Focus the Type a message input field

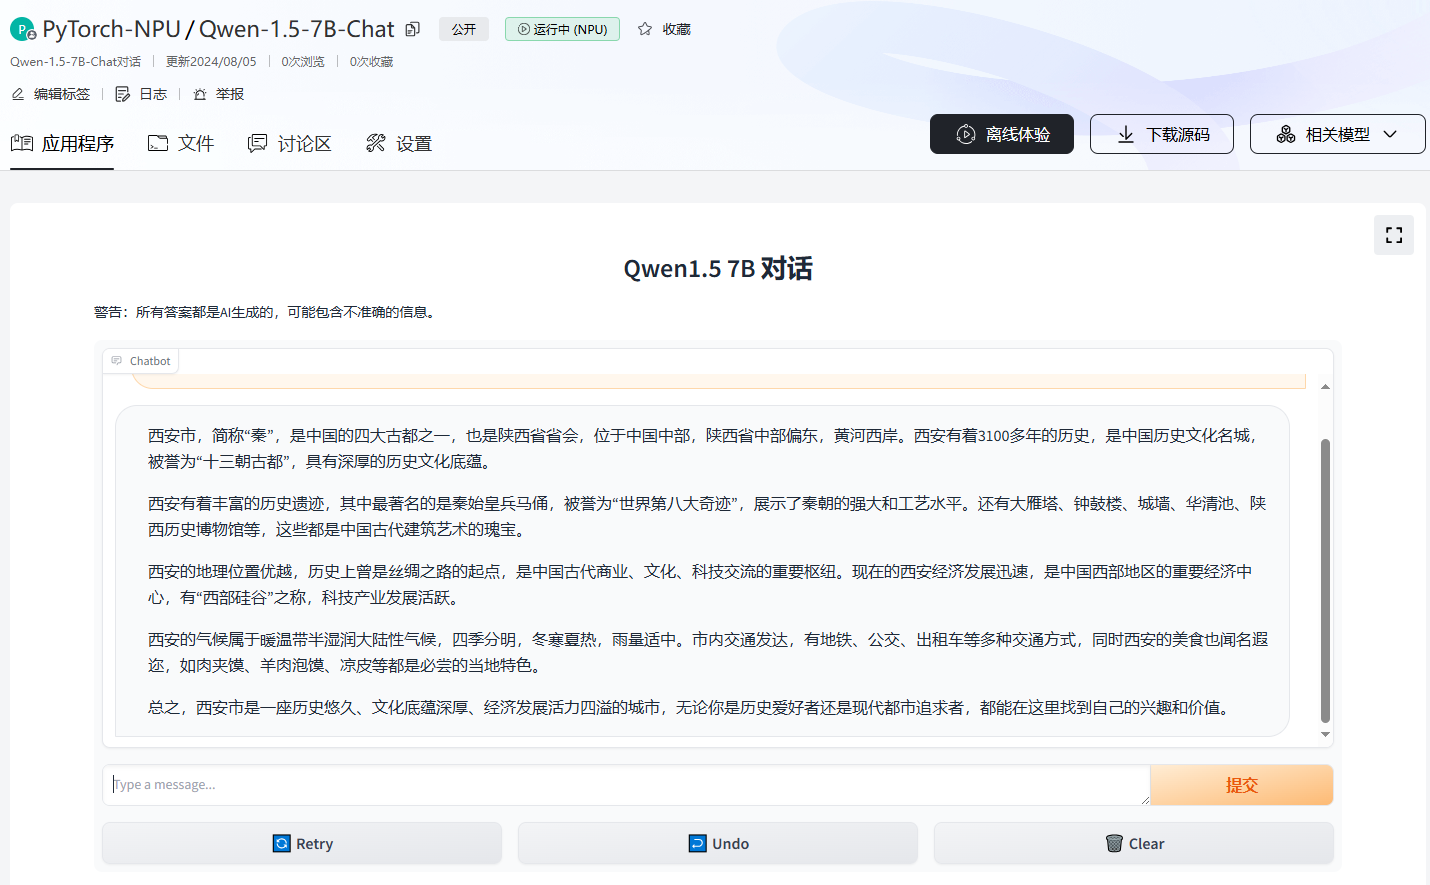[627, 785]
